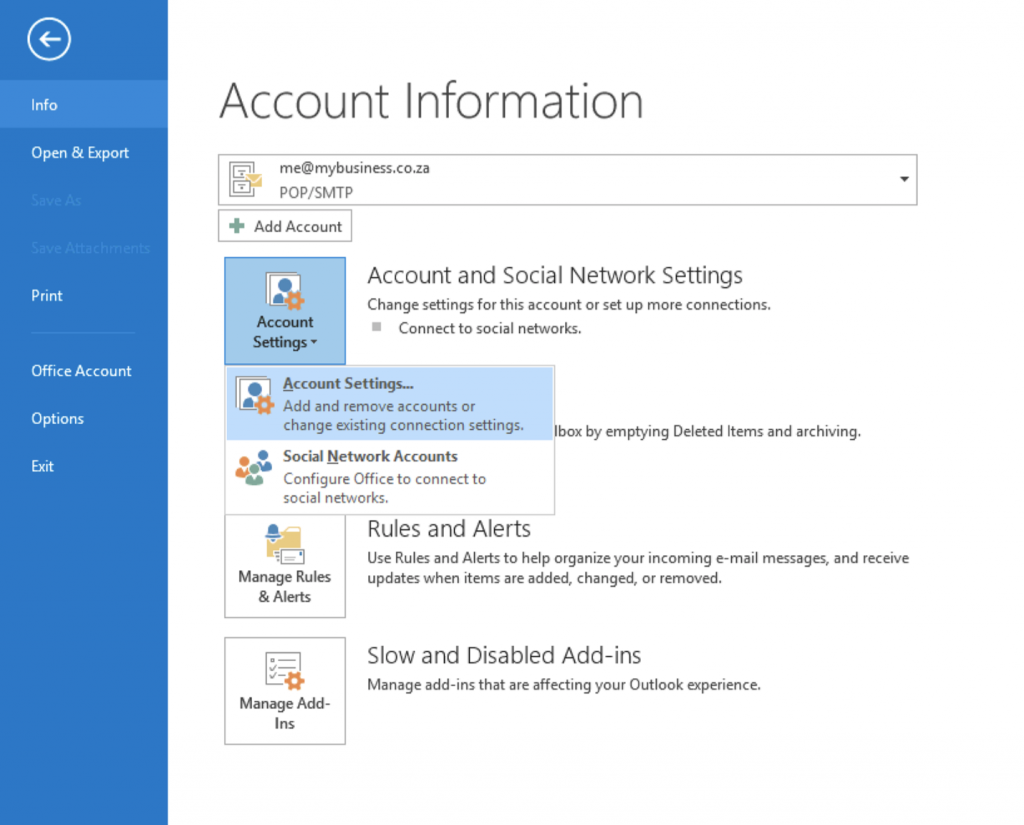Image resolution: width=1024 pixels, height=825 pixels.
Task: Select Social Network Accounts from the menu
Action: tap(370, 456)
